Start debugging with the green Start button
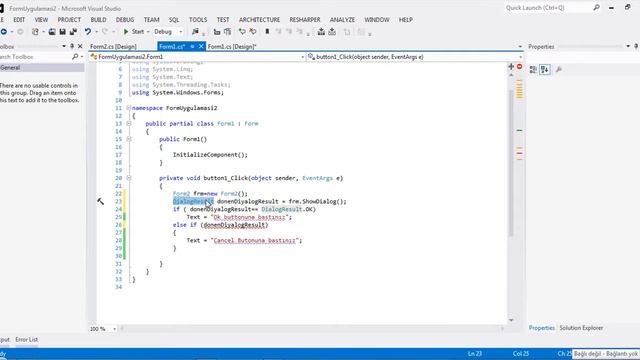This screenshot has width=640, height=360. pyautogui.click(x=133, y=32)
